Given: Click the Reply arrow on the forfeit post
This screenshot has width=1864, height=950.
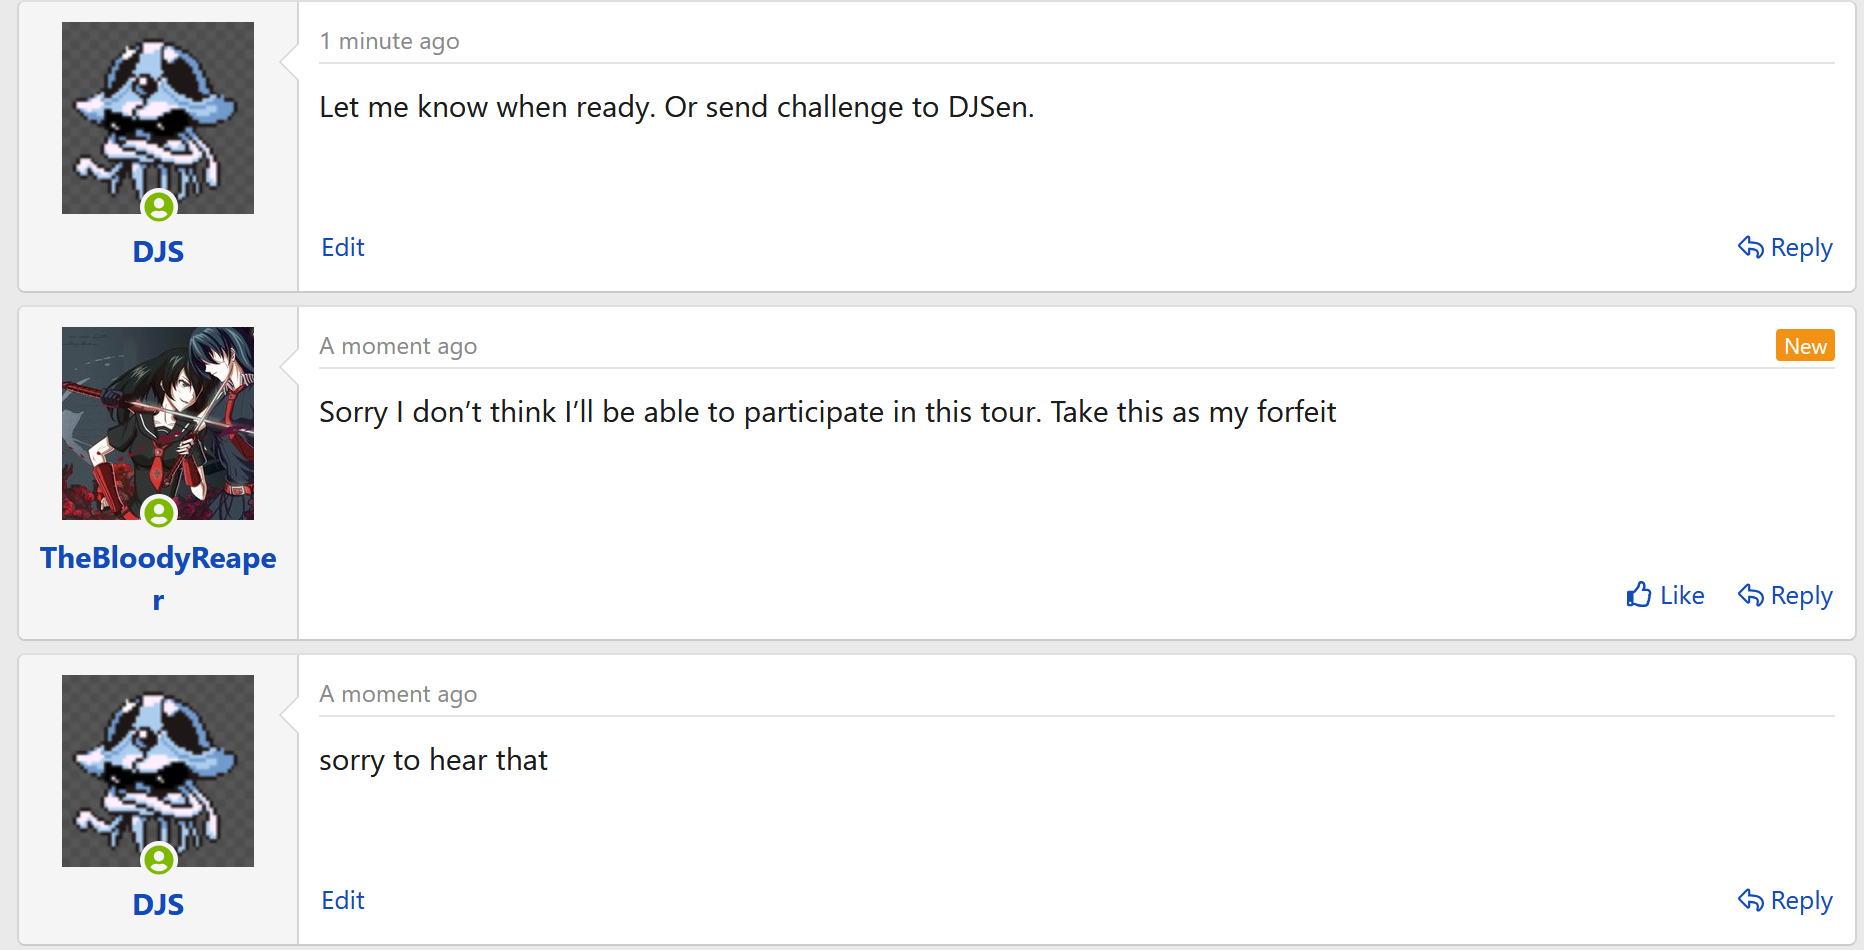Looking at the screenshot, I should (x=1750, y=595).
